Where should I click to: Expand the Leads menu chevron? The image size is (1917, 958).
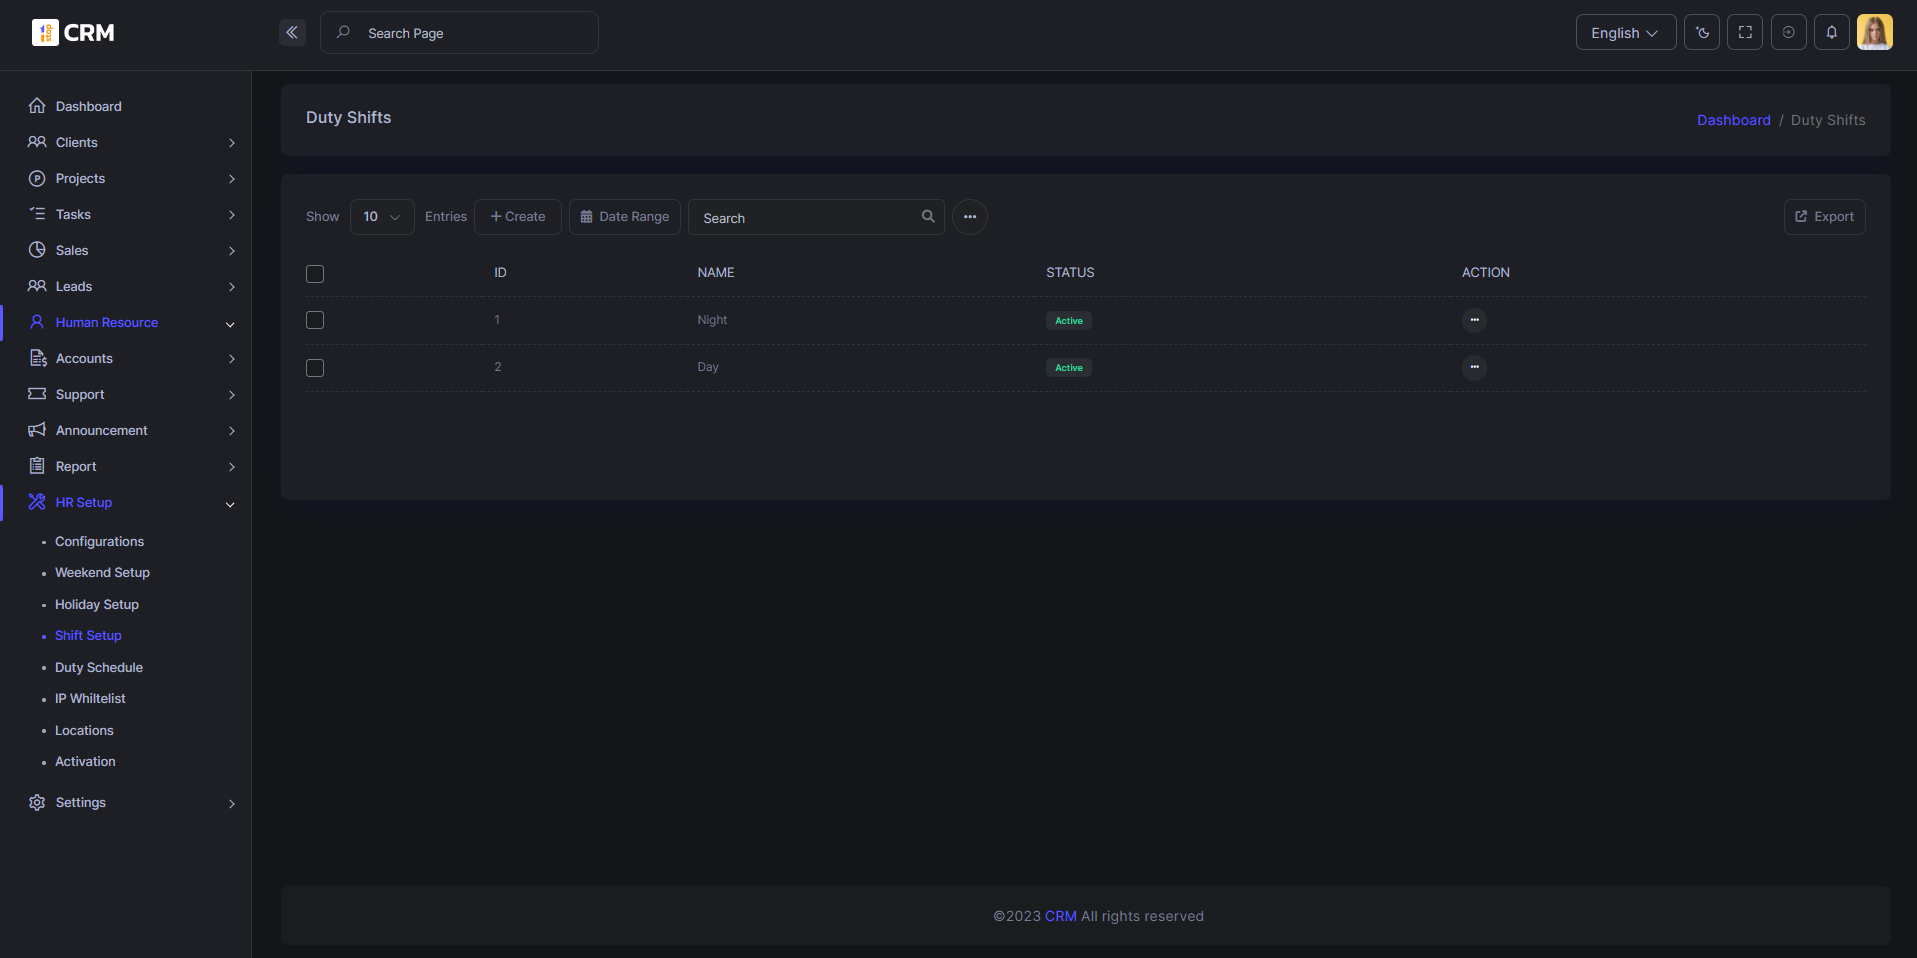click(231, 287)
